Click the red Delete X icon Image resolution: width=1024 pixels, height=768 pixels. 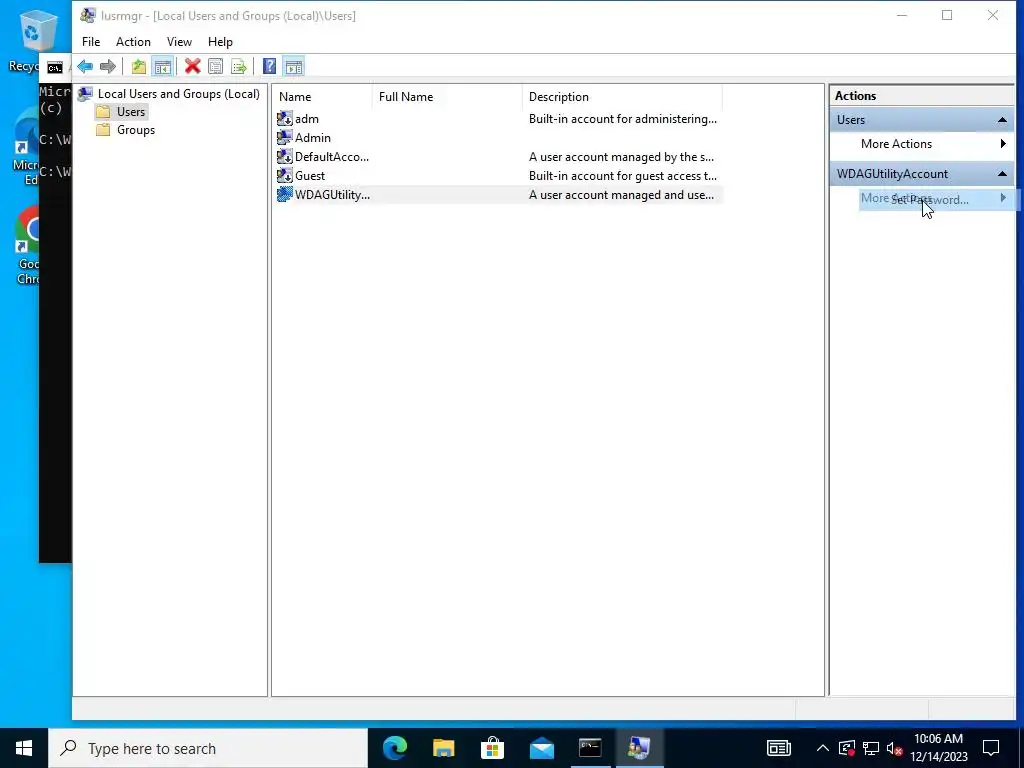point(192,67)
